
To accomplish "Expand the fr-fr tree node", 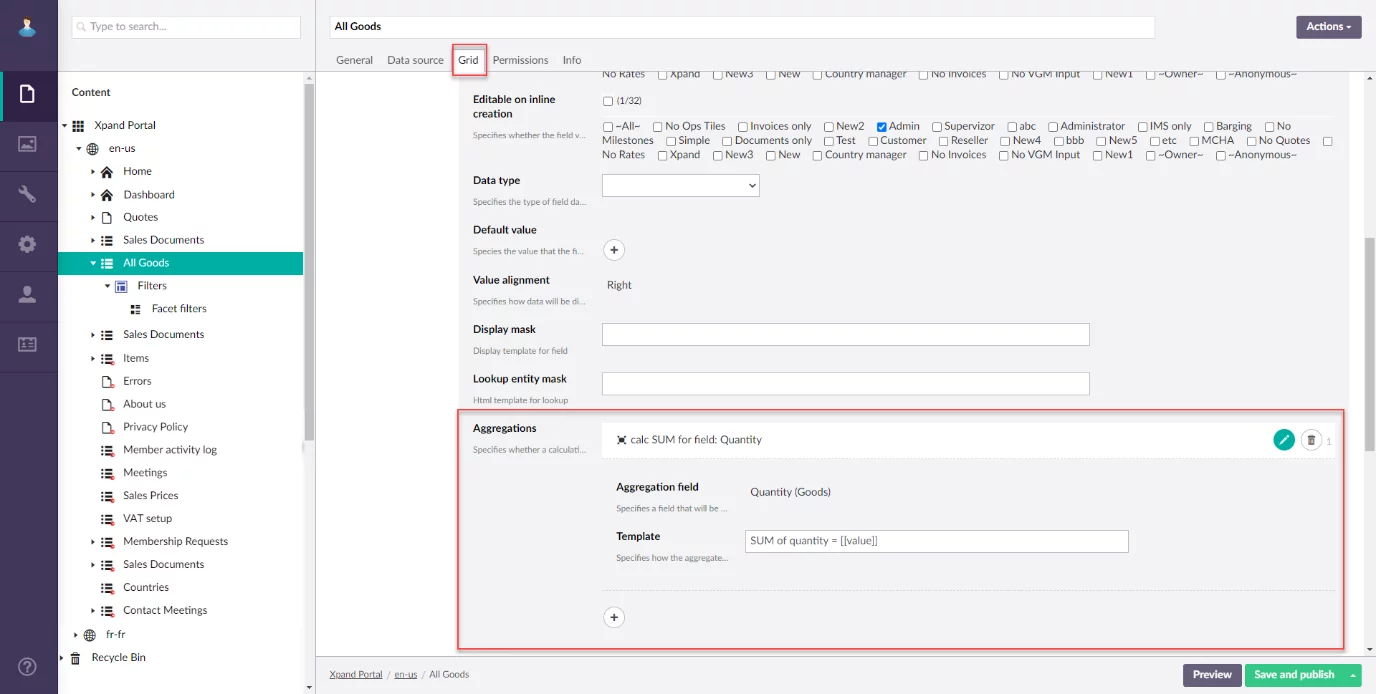I will [x=75, y=635].
